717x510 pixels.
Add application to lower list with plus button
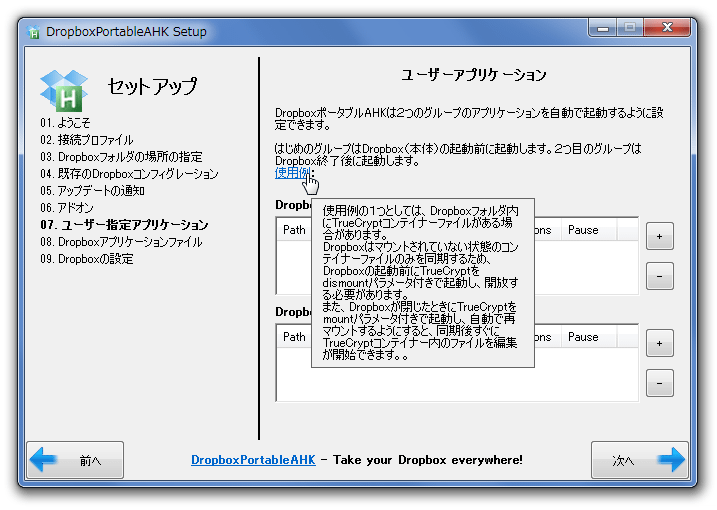click(x=659, y=343)
